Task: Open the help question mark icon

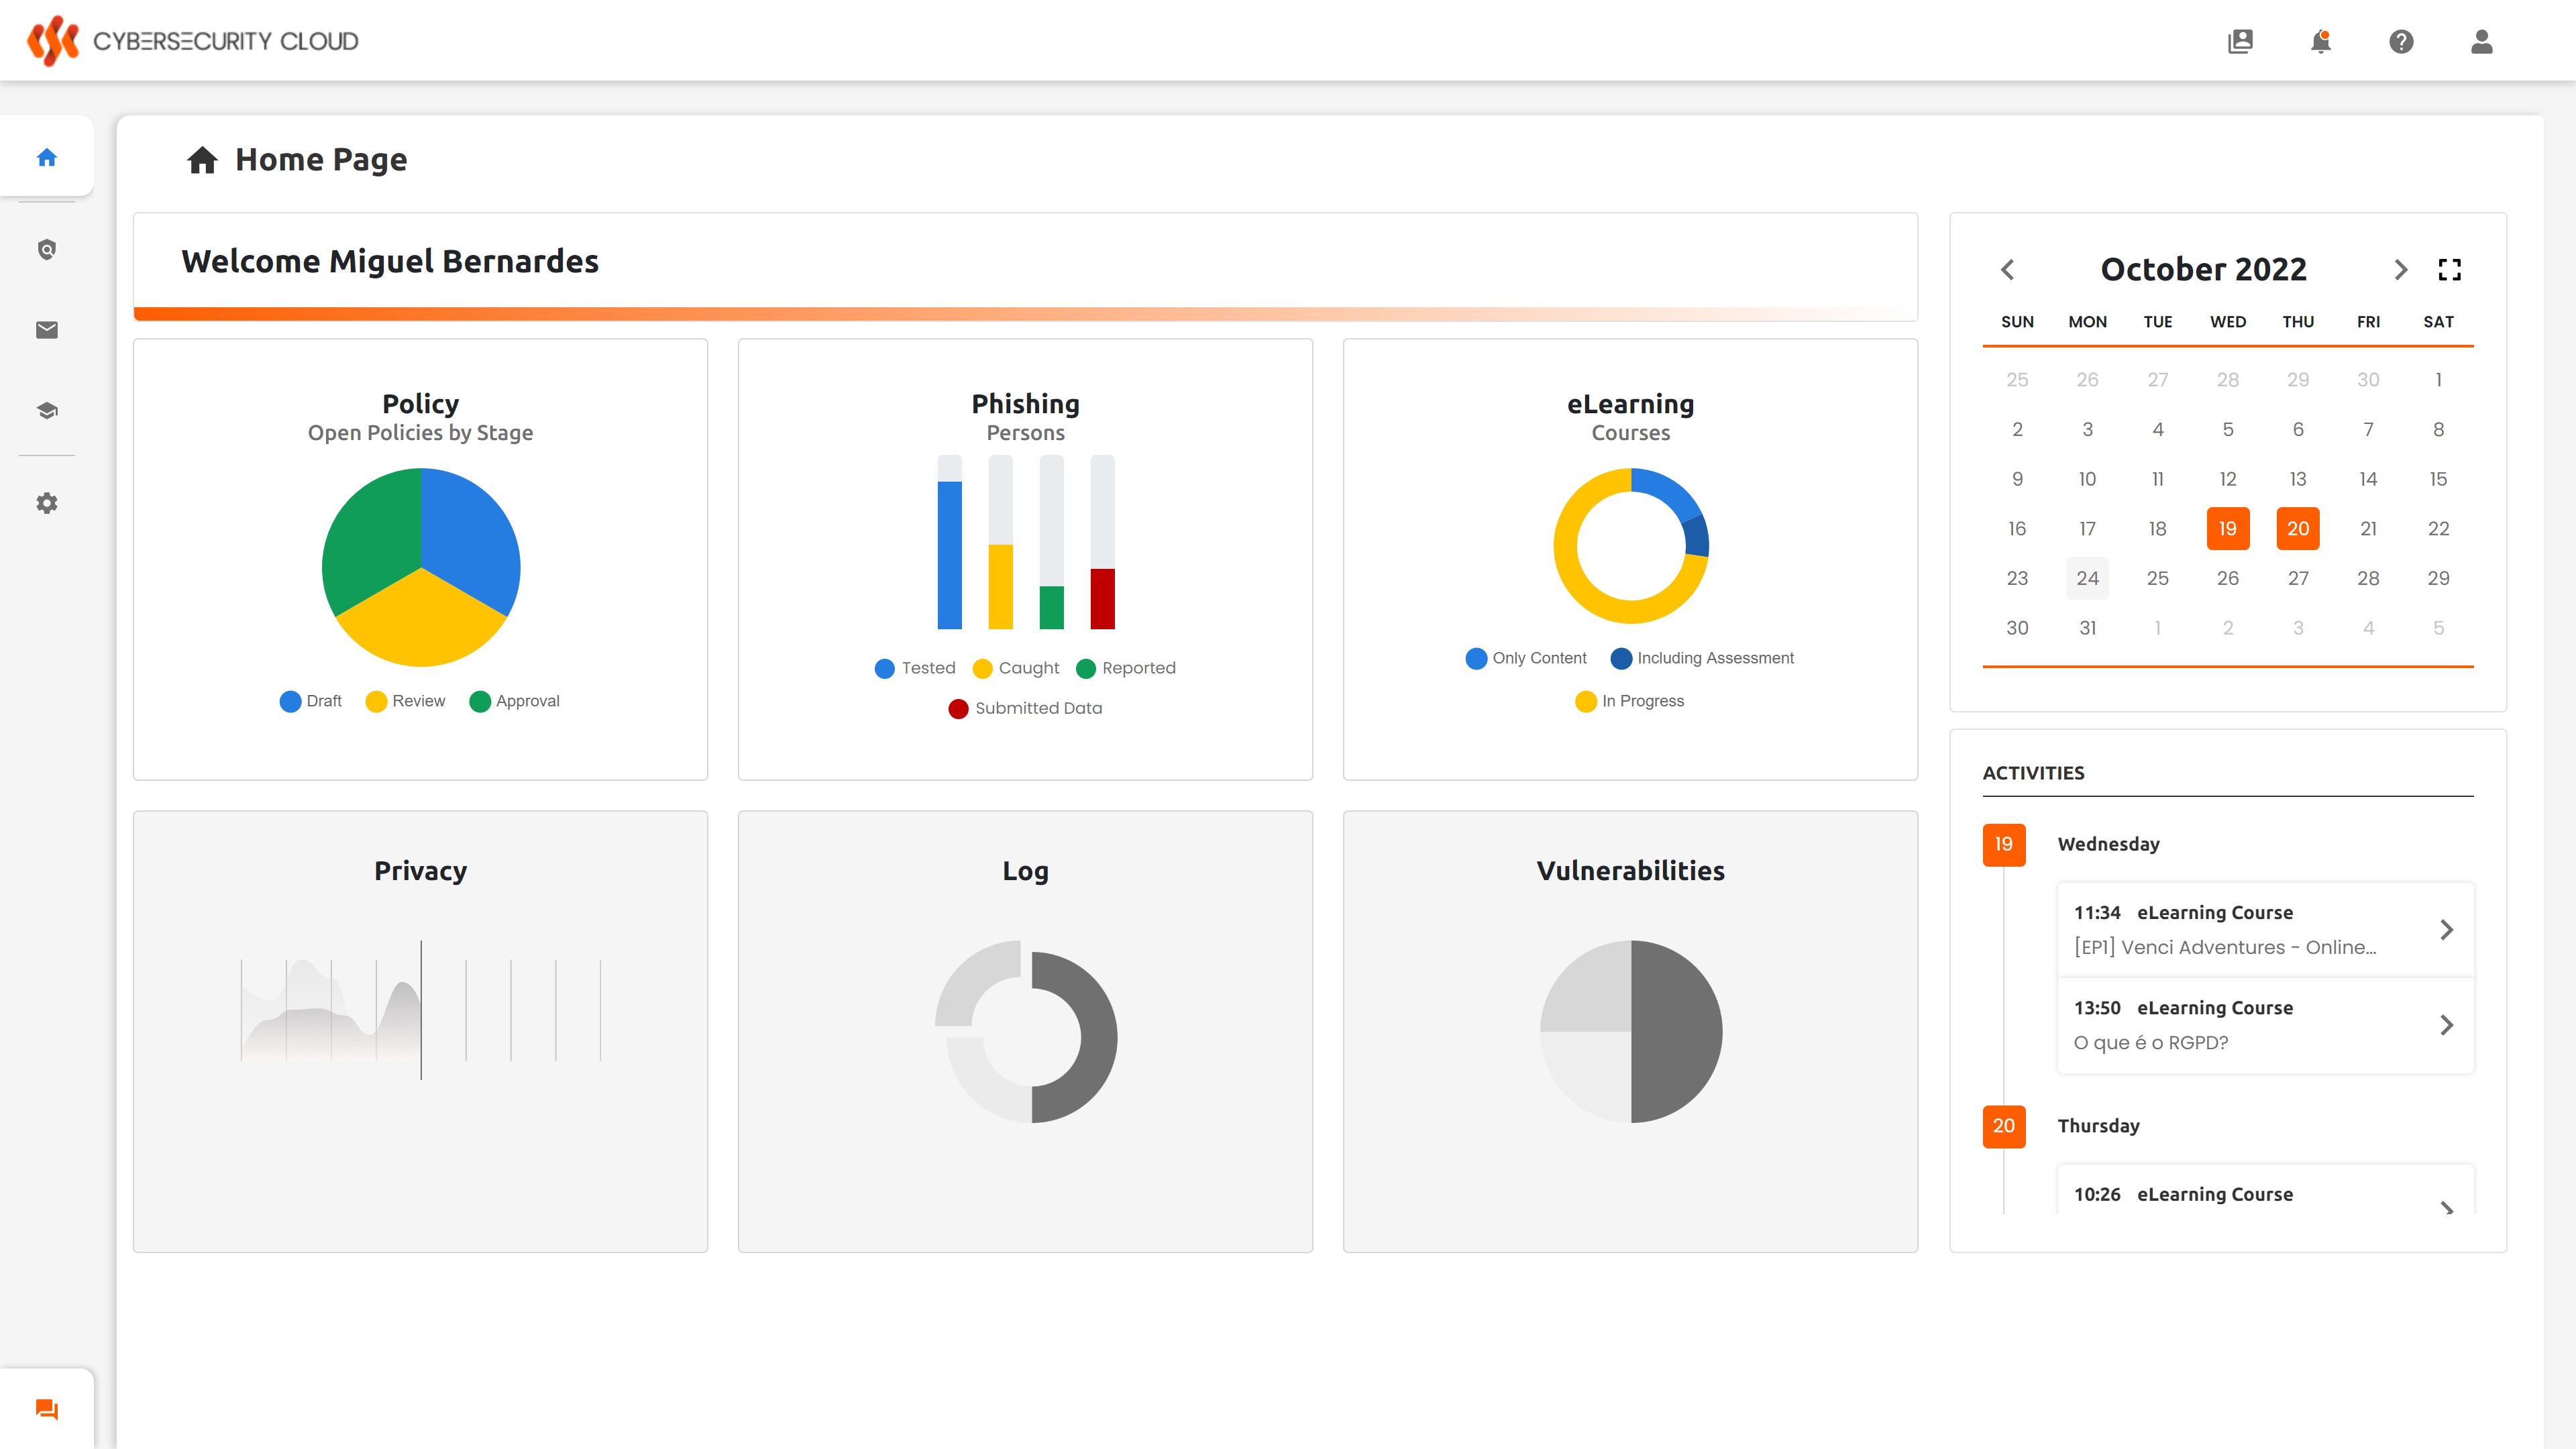Action: pos(2401,41)
